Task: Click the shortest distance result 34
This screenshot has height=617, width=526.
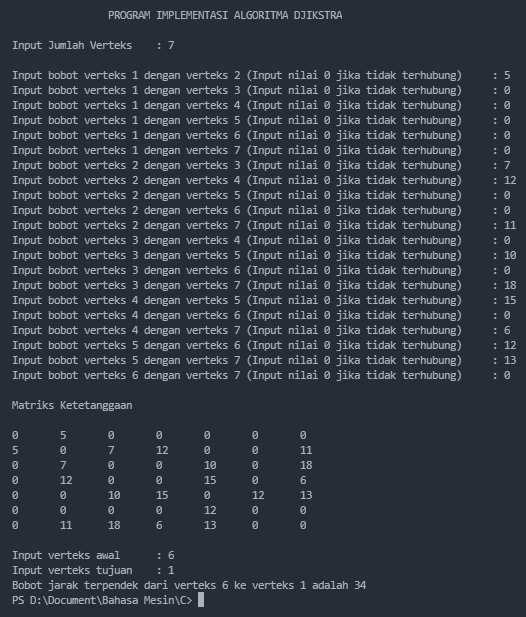Action: [x=360, y=585]
